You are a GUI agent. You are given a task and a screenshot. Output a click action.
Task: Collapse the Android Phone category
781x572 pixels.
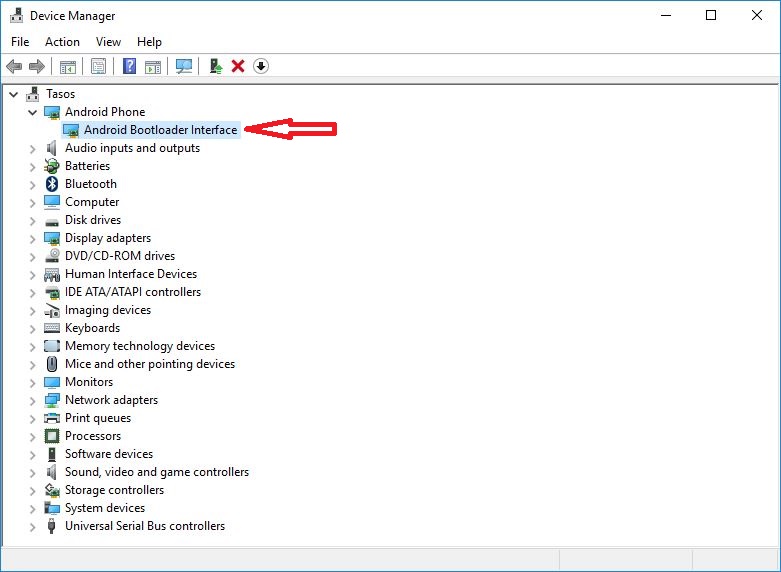pyautogui.click(x=32, y=112)
